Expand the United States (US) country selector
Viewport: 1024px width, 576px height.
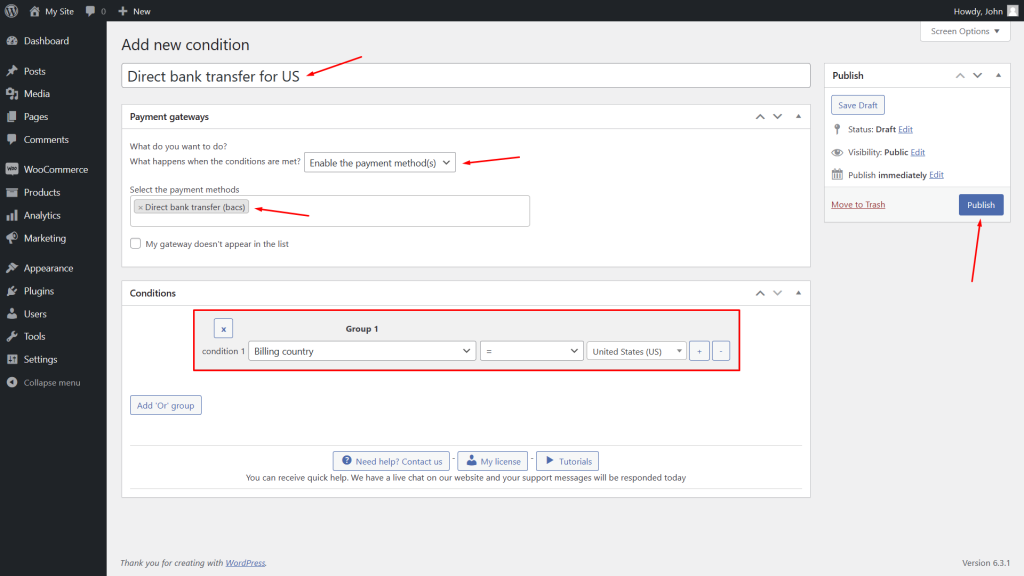pyautogui.click(x=636, y=351)
